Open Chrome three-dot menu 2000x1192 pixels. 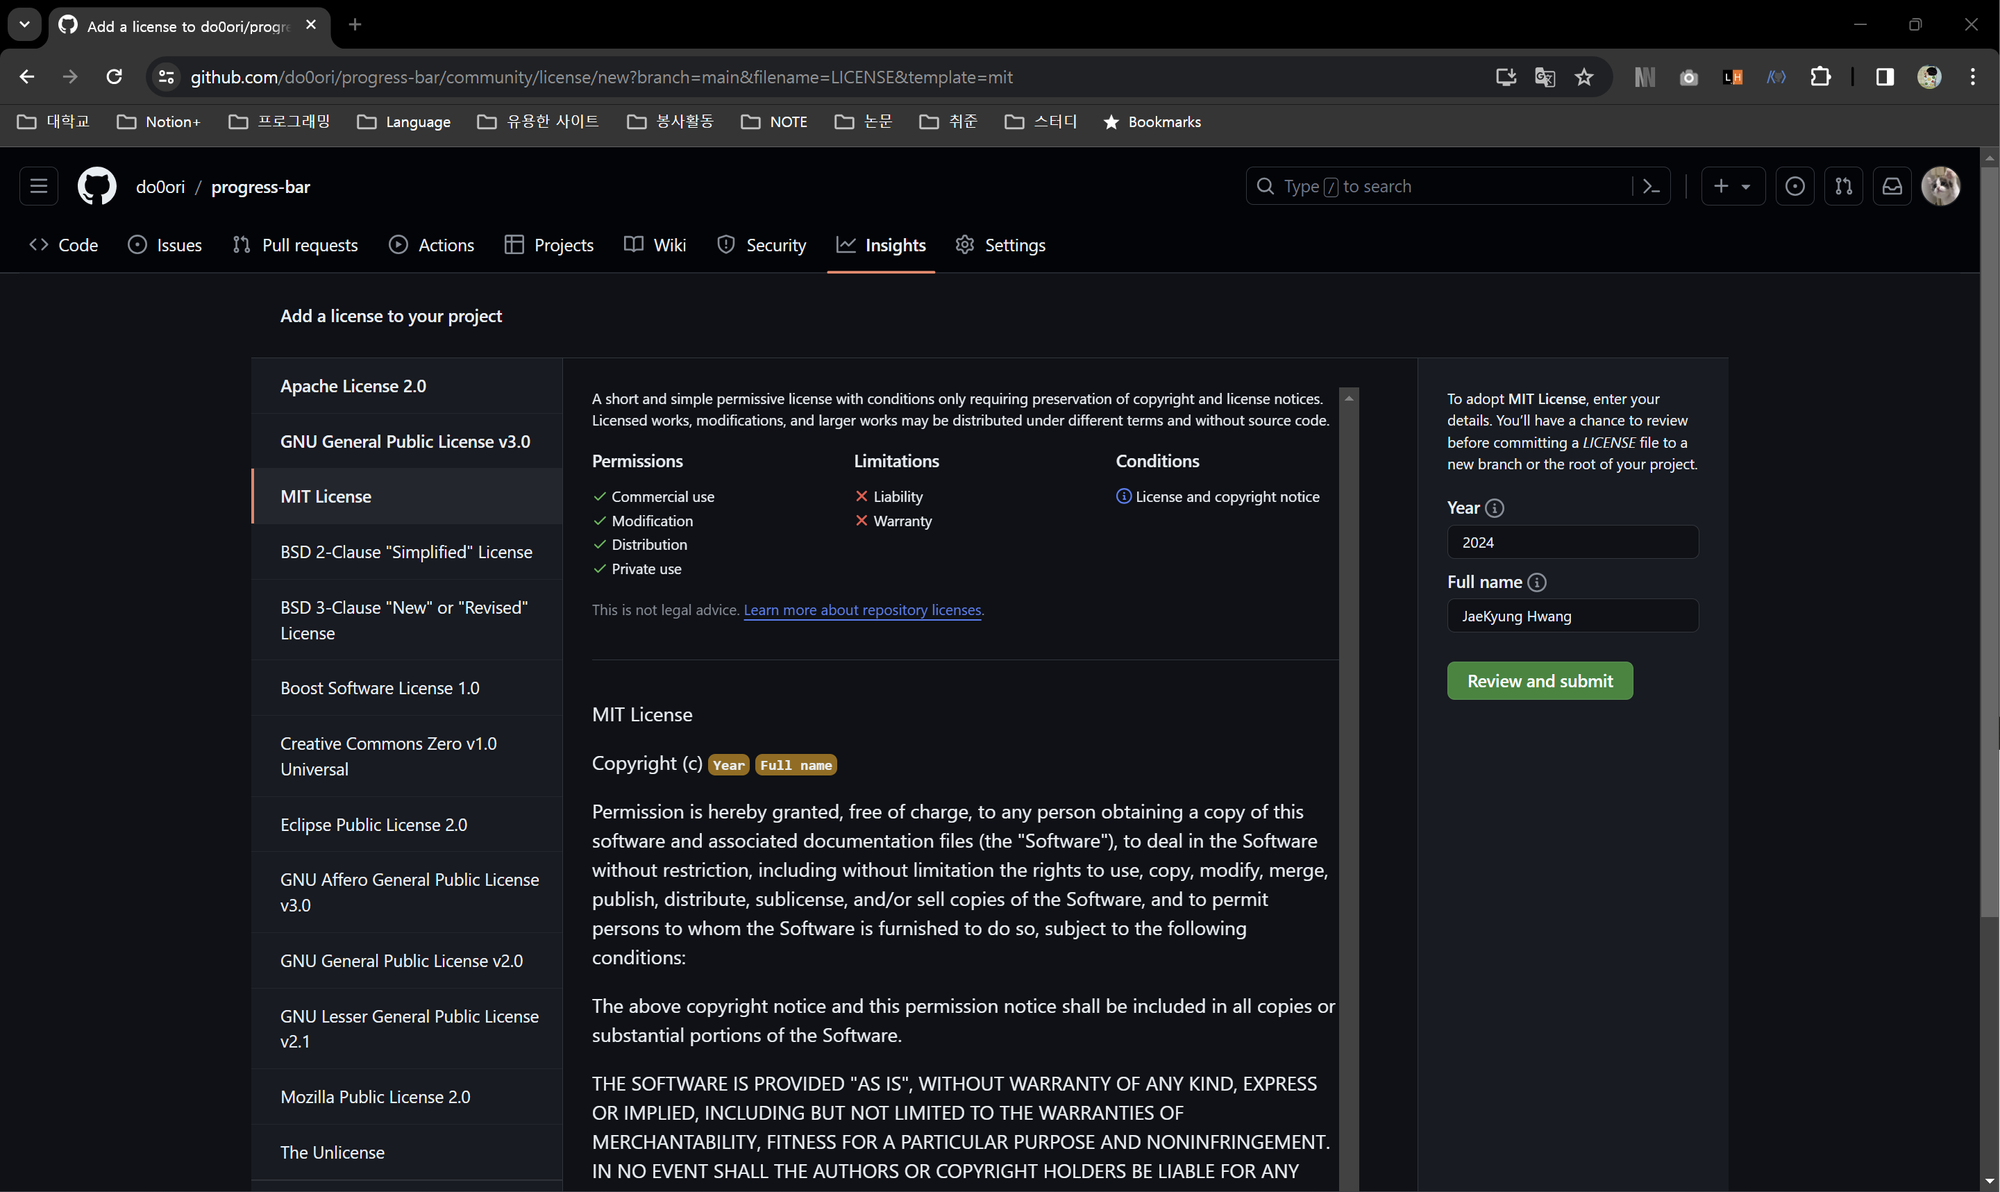click(x=1972, y=77)
